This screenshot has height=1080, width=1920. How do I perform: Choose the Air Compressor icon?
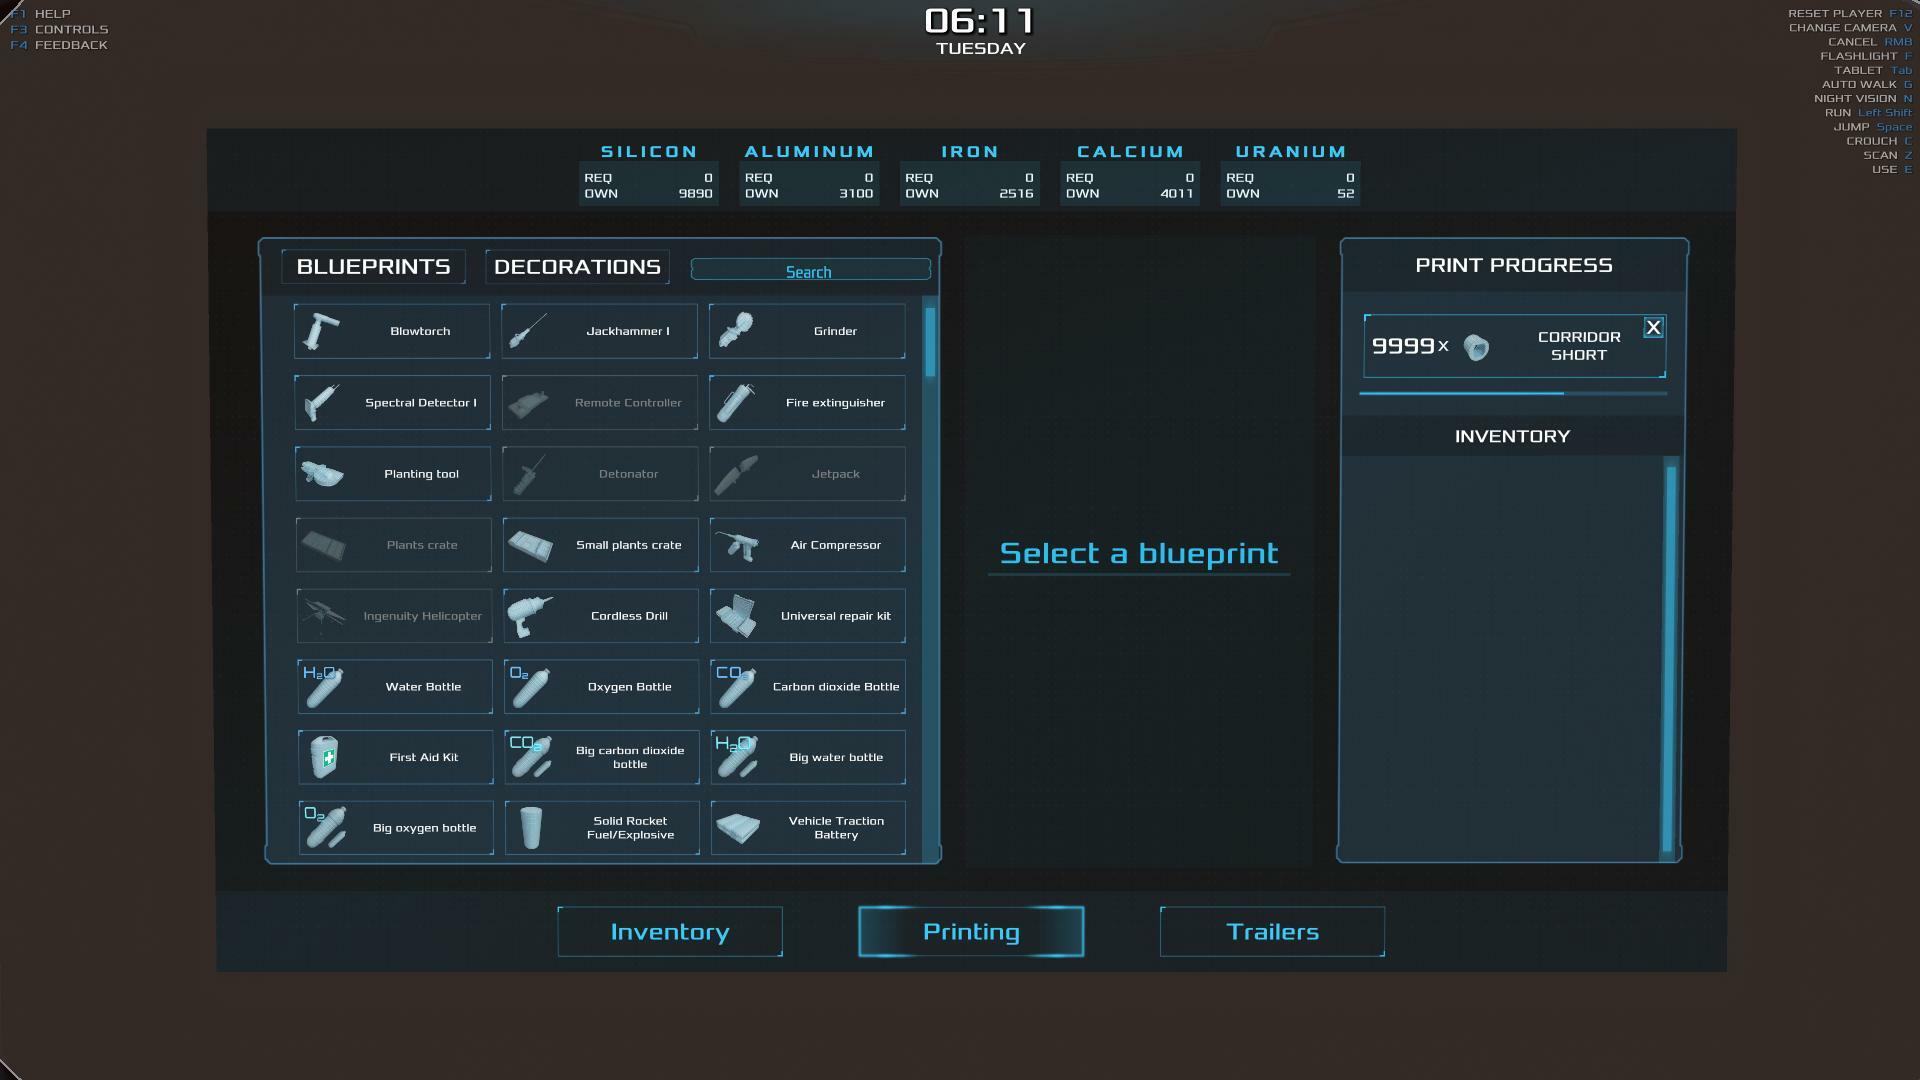tap(737, 545)
